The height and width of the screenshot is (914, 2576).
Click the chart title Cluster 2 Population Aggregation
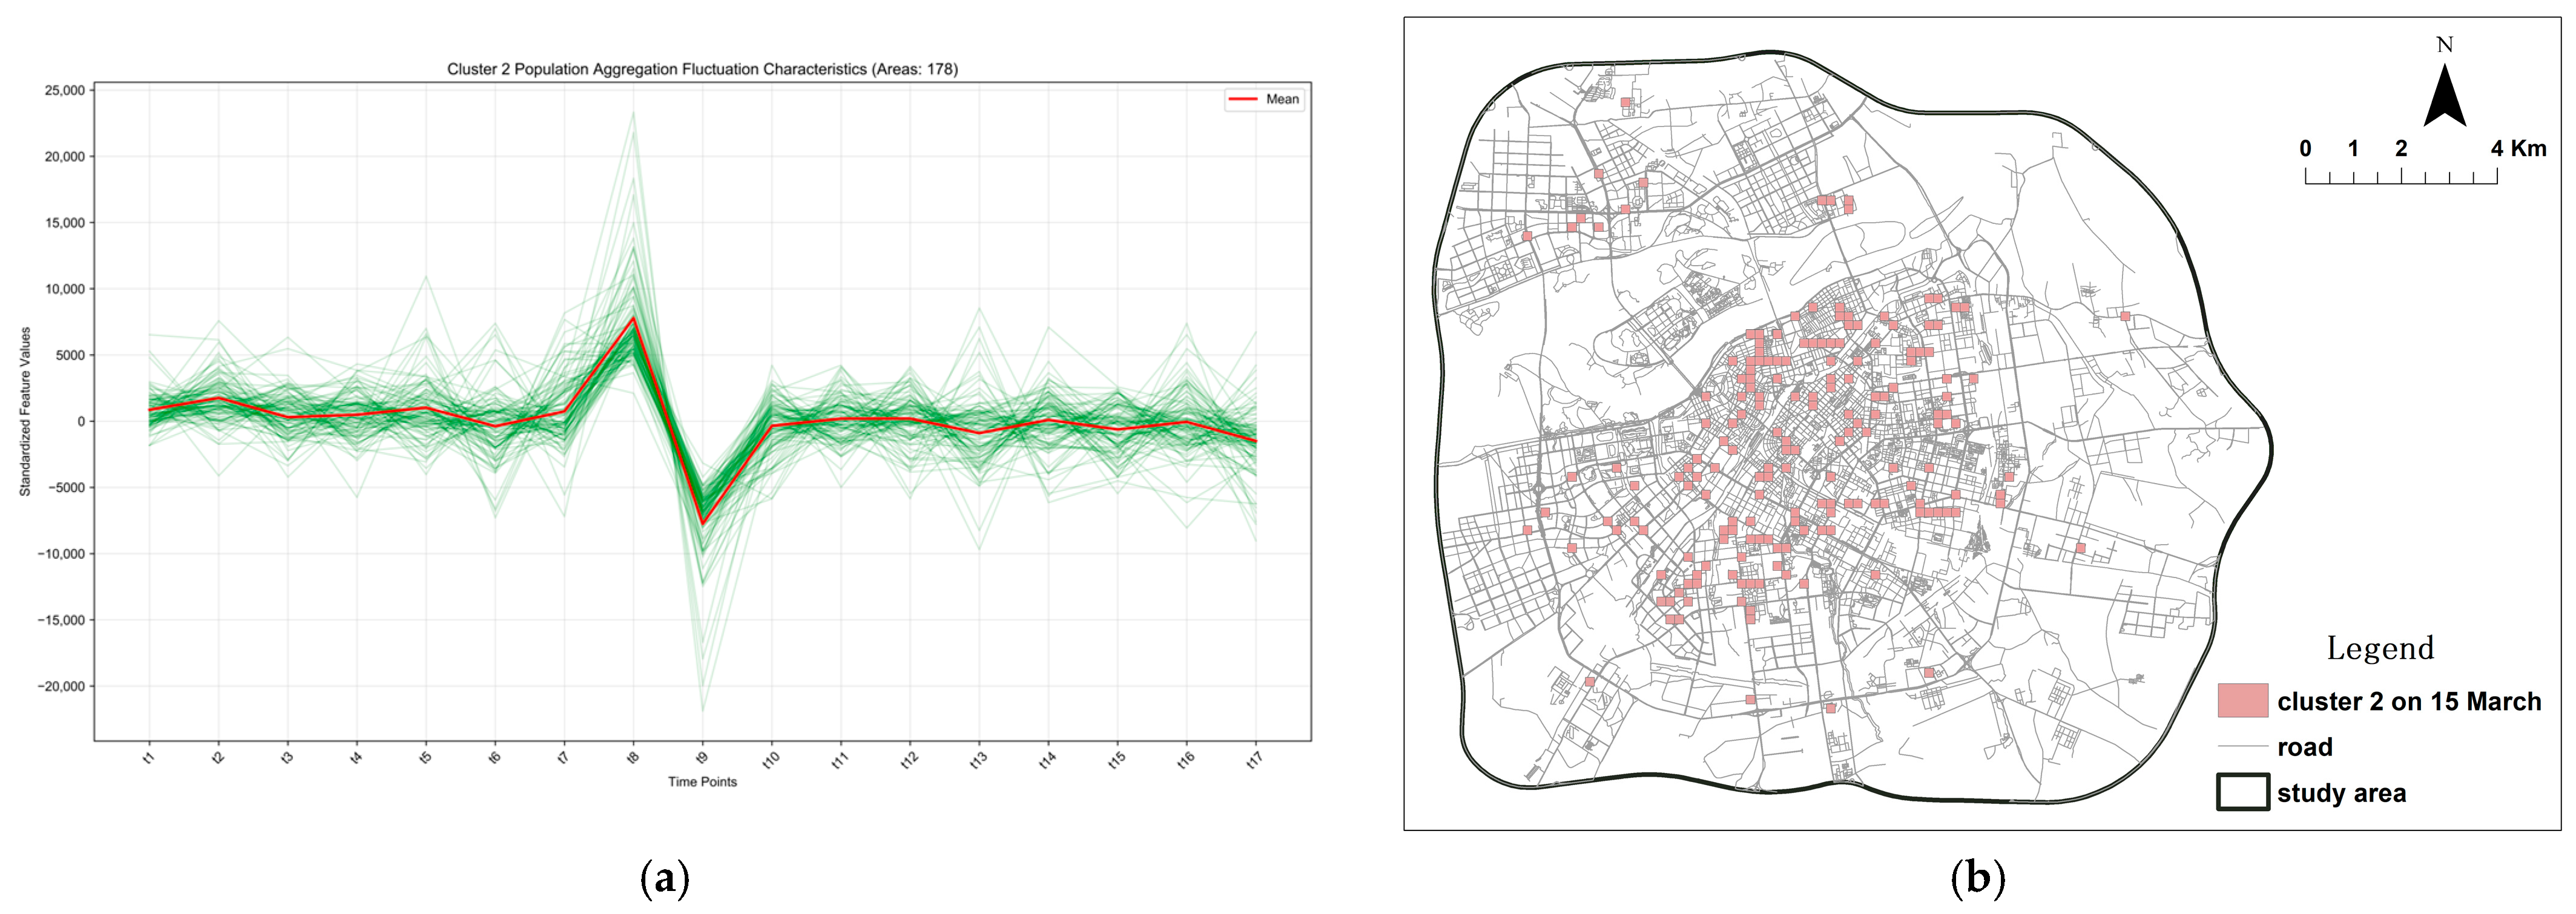point(702,69)
